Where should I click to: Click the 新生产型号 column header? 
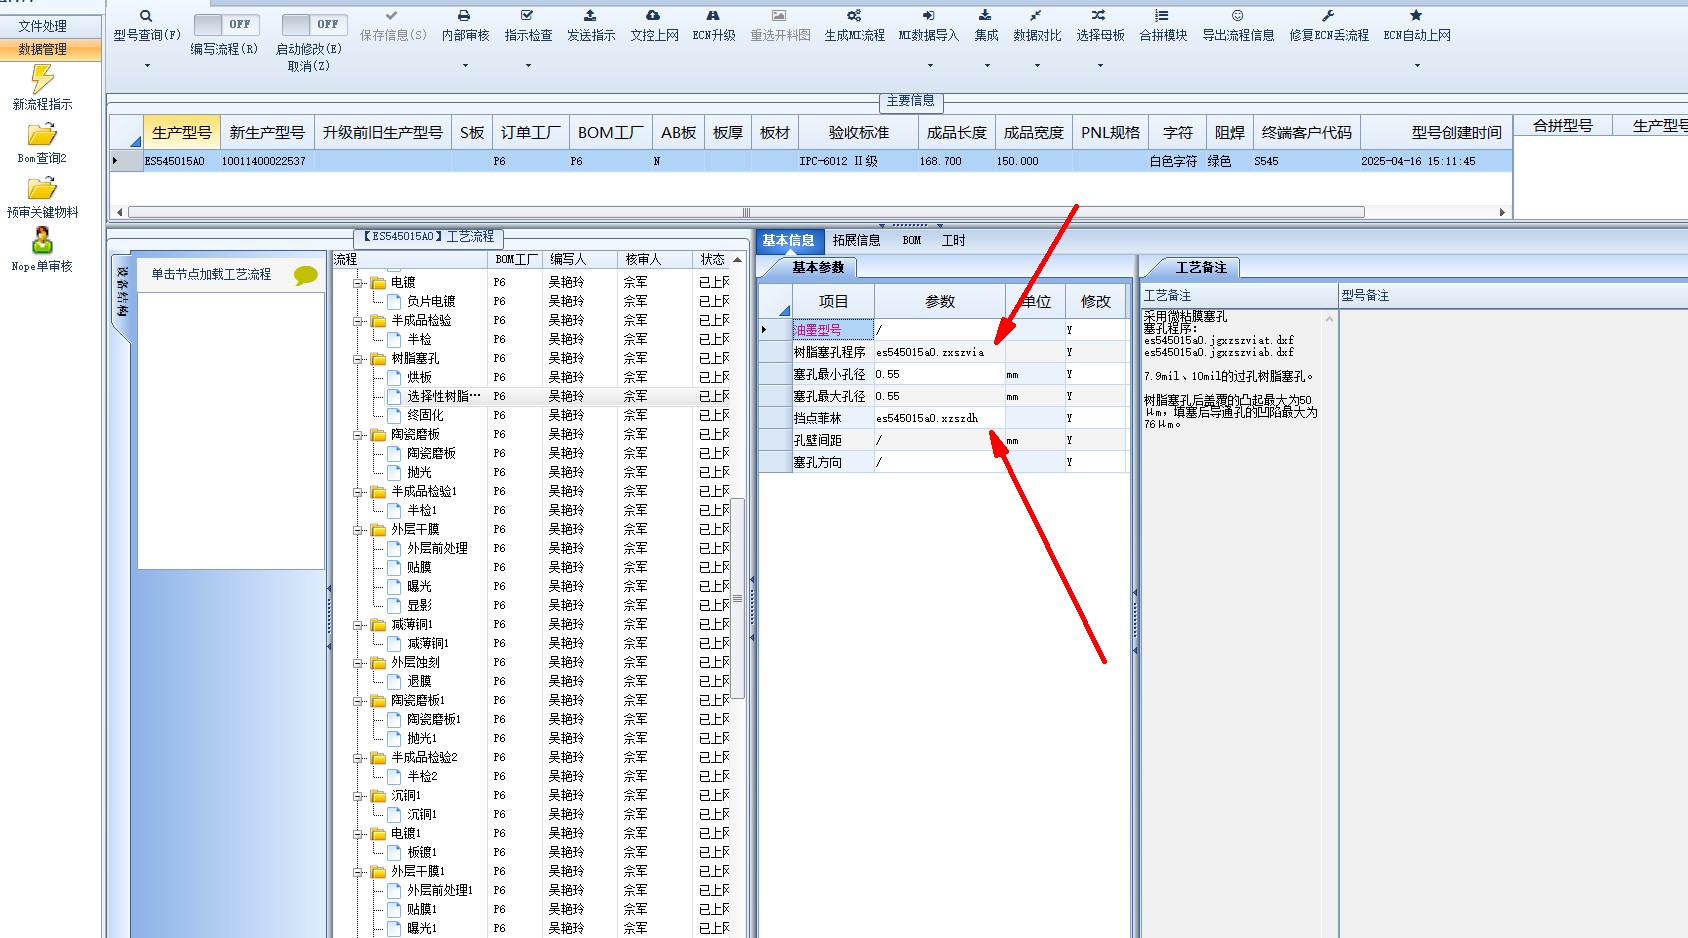[x=266, y=133]
